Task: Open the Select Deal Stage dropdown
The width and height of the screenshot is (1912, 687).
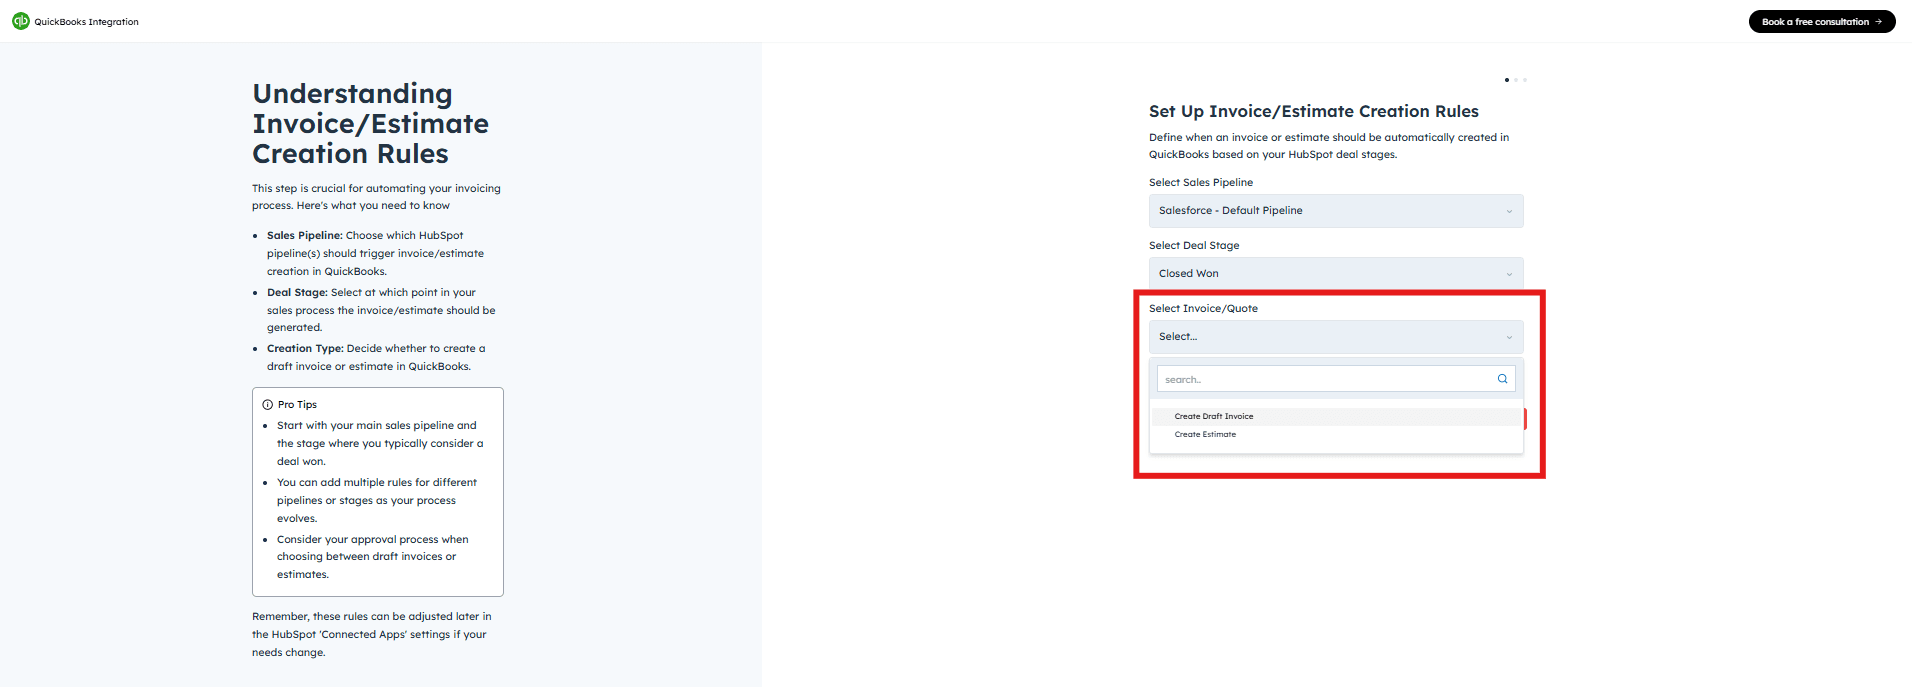Action: (x=1336, y=274)
